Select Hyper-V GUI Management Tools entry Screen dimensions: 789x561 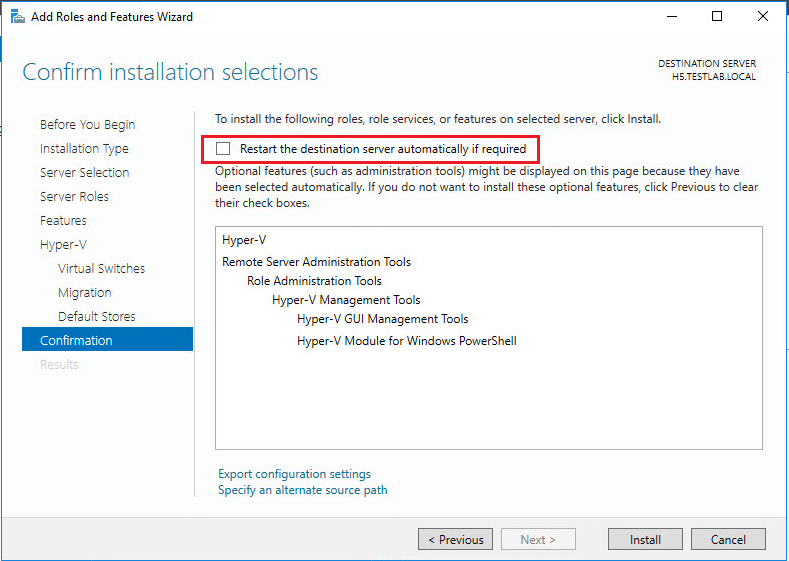tap(382, 319)
